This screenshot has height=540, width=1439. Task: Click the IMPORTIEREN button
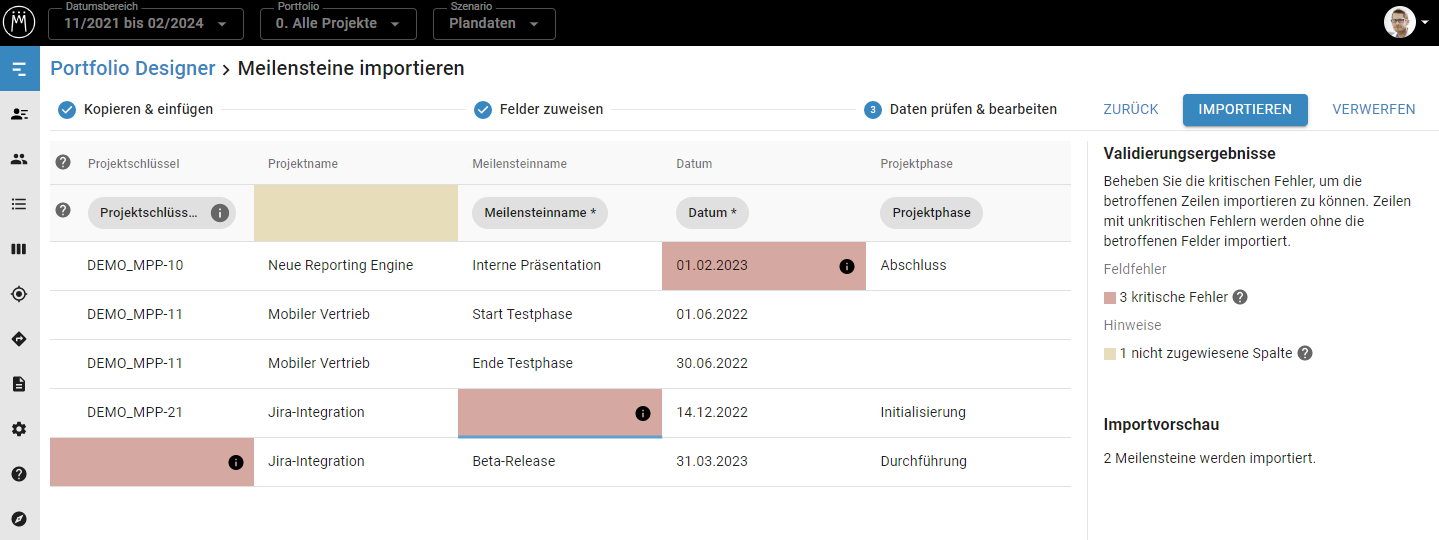coord(1244,110)
